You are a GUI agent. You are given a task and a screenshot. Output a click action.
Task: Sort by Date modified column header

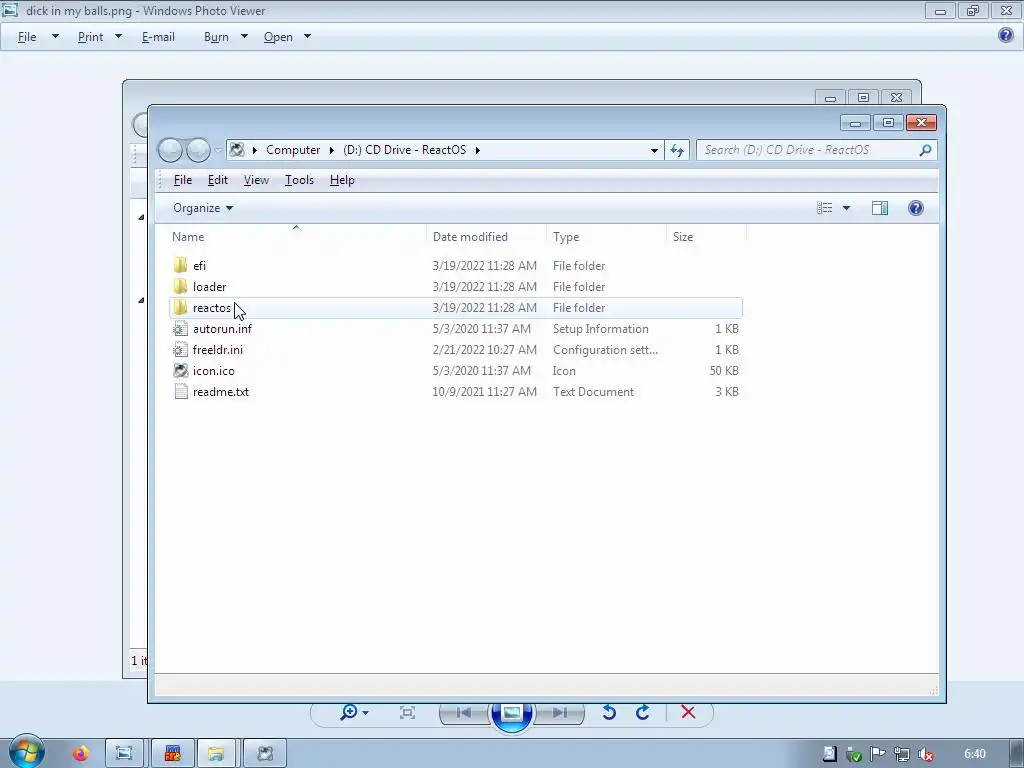(x=485, y=236)
